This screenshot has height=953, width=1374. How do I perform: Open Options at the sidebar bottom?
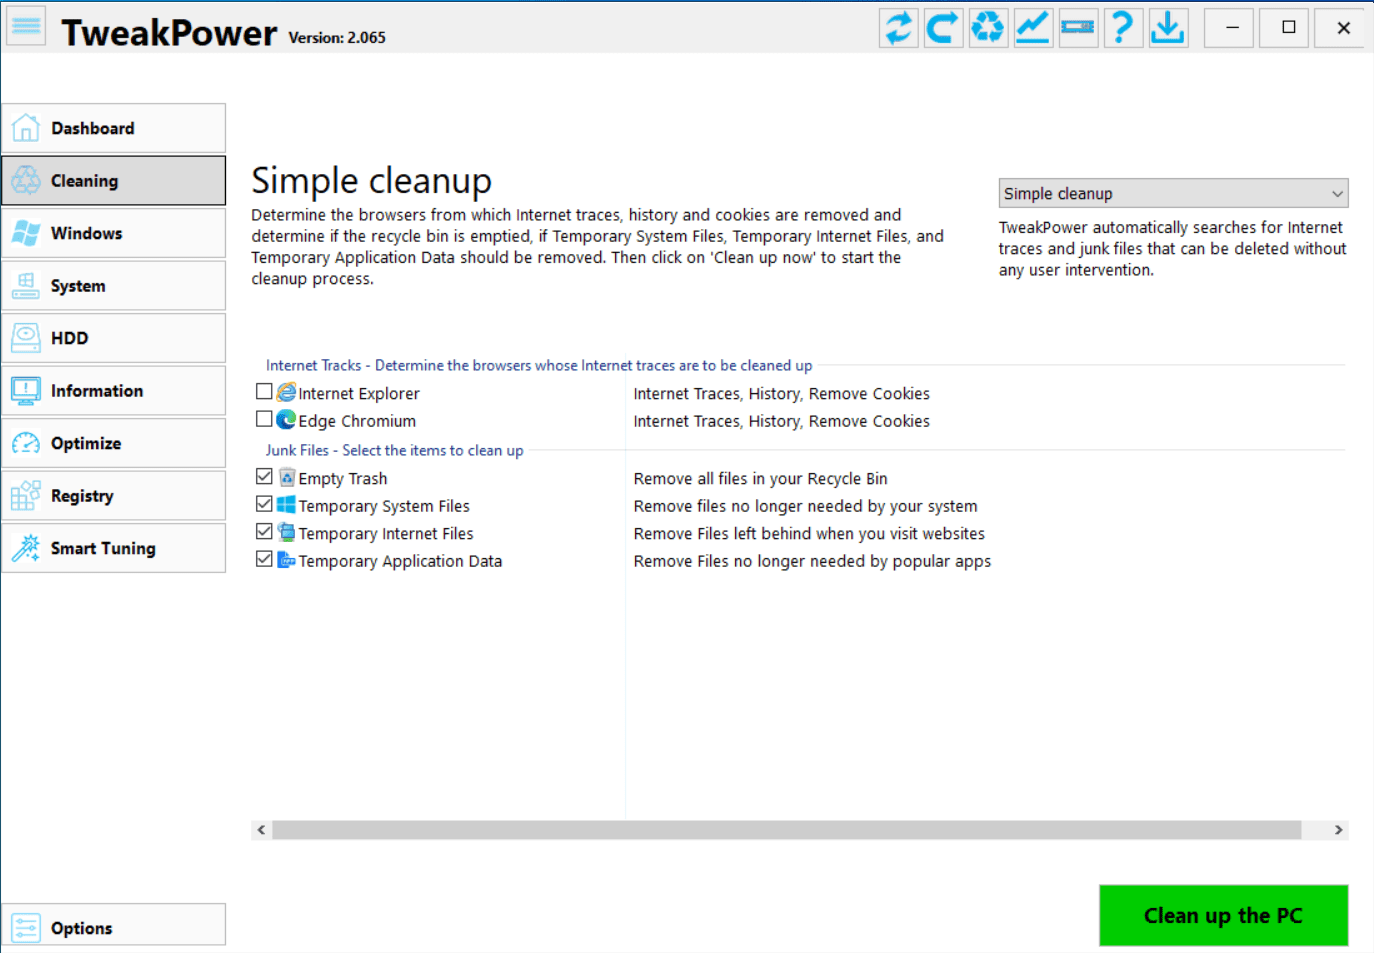click(114, 925)
